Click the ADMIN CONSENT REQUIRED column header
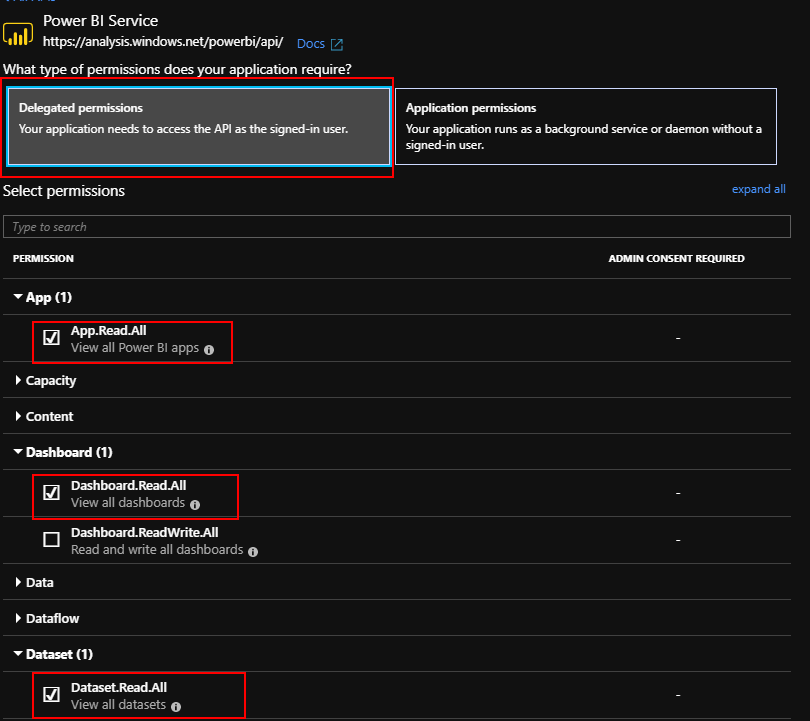 (x=676, y=258)
